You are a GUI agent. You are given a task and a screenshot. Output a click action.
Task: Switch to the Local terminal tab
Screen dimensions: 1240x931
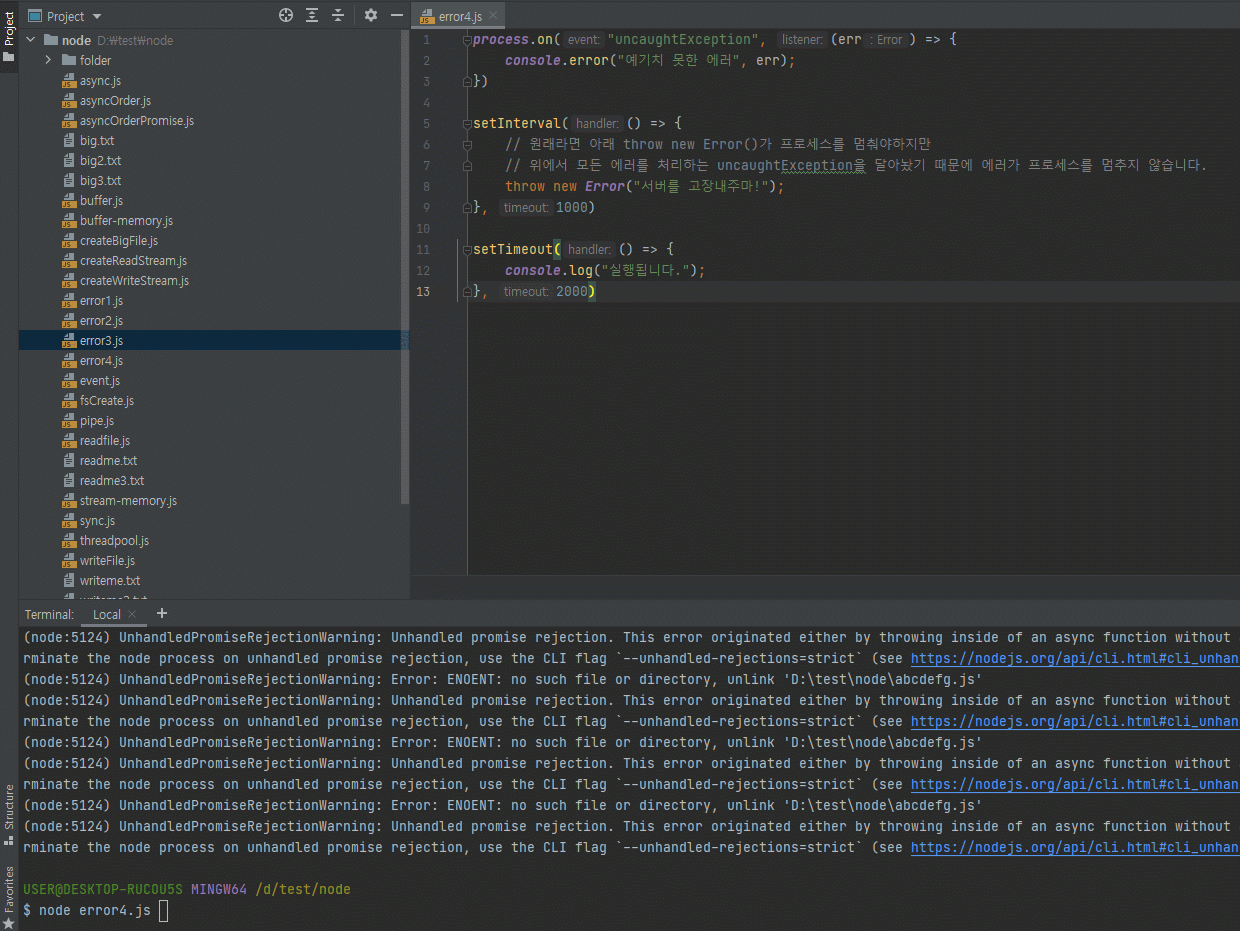(x=107, y=614)
